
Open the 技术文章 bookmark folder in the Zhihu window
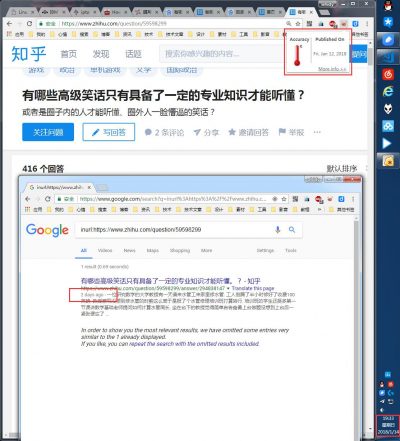click(171, 34)
